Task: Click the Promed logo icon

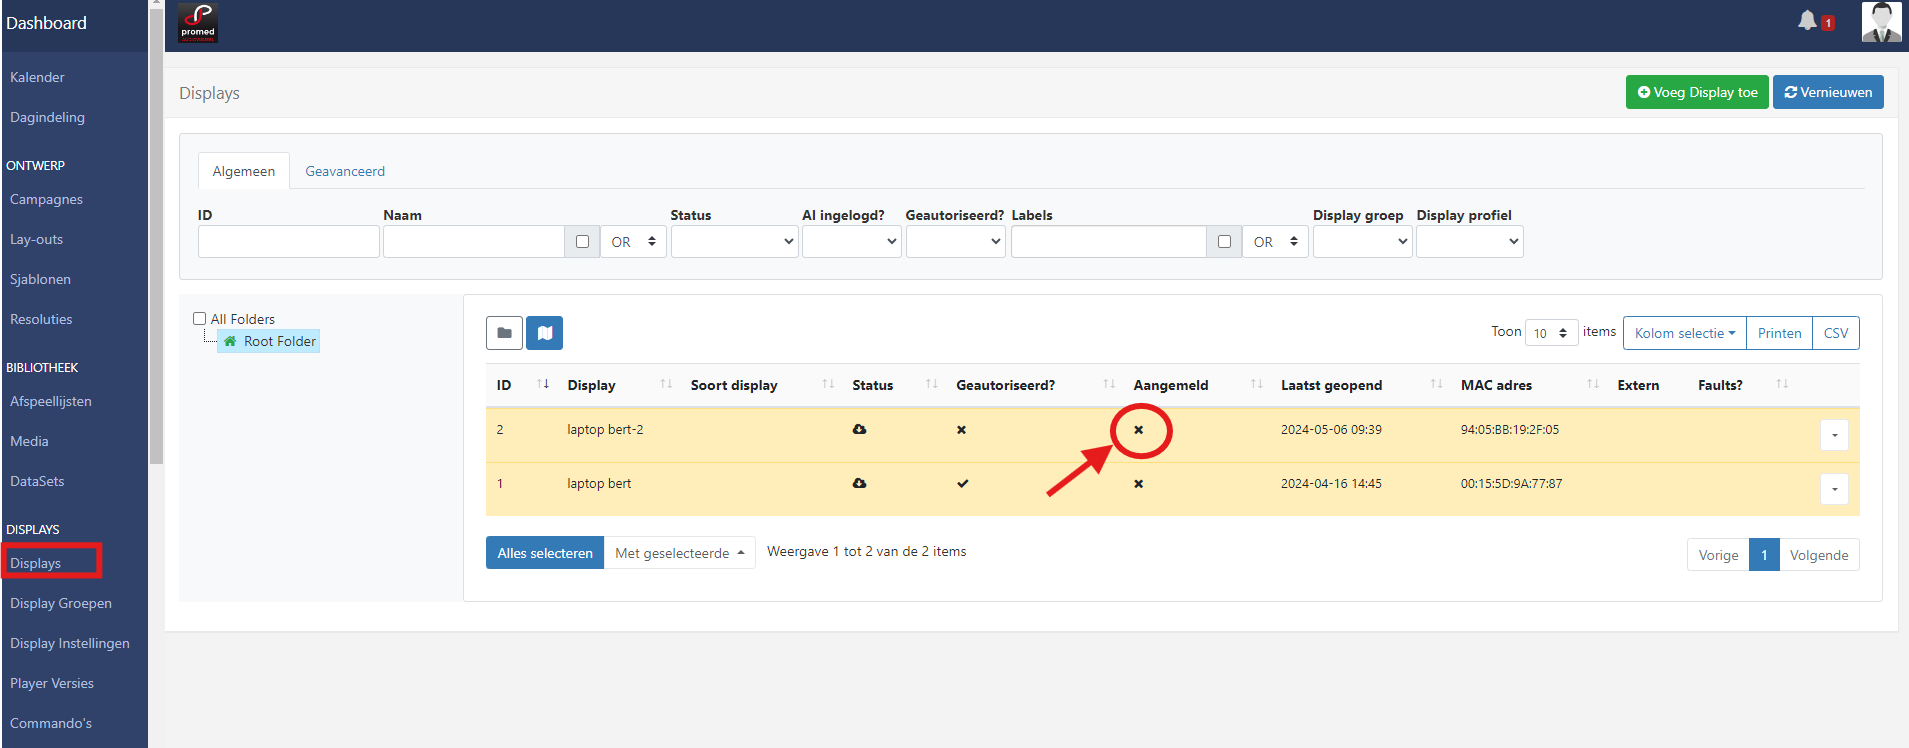Action: tap(198, 23)
